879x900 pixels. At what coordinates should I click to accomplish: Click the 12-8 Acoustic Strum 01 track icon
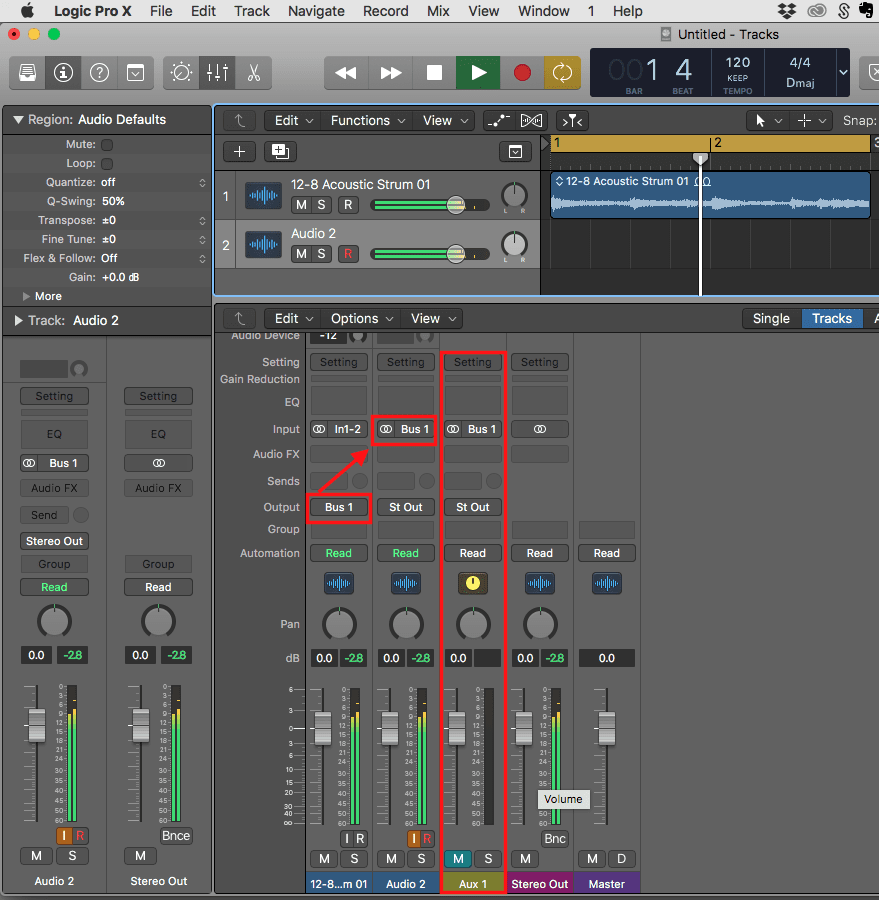(264, 196)
